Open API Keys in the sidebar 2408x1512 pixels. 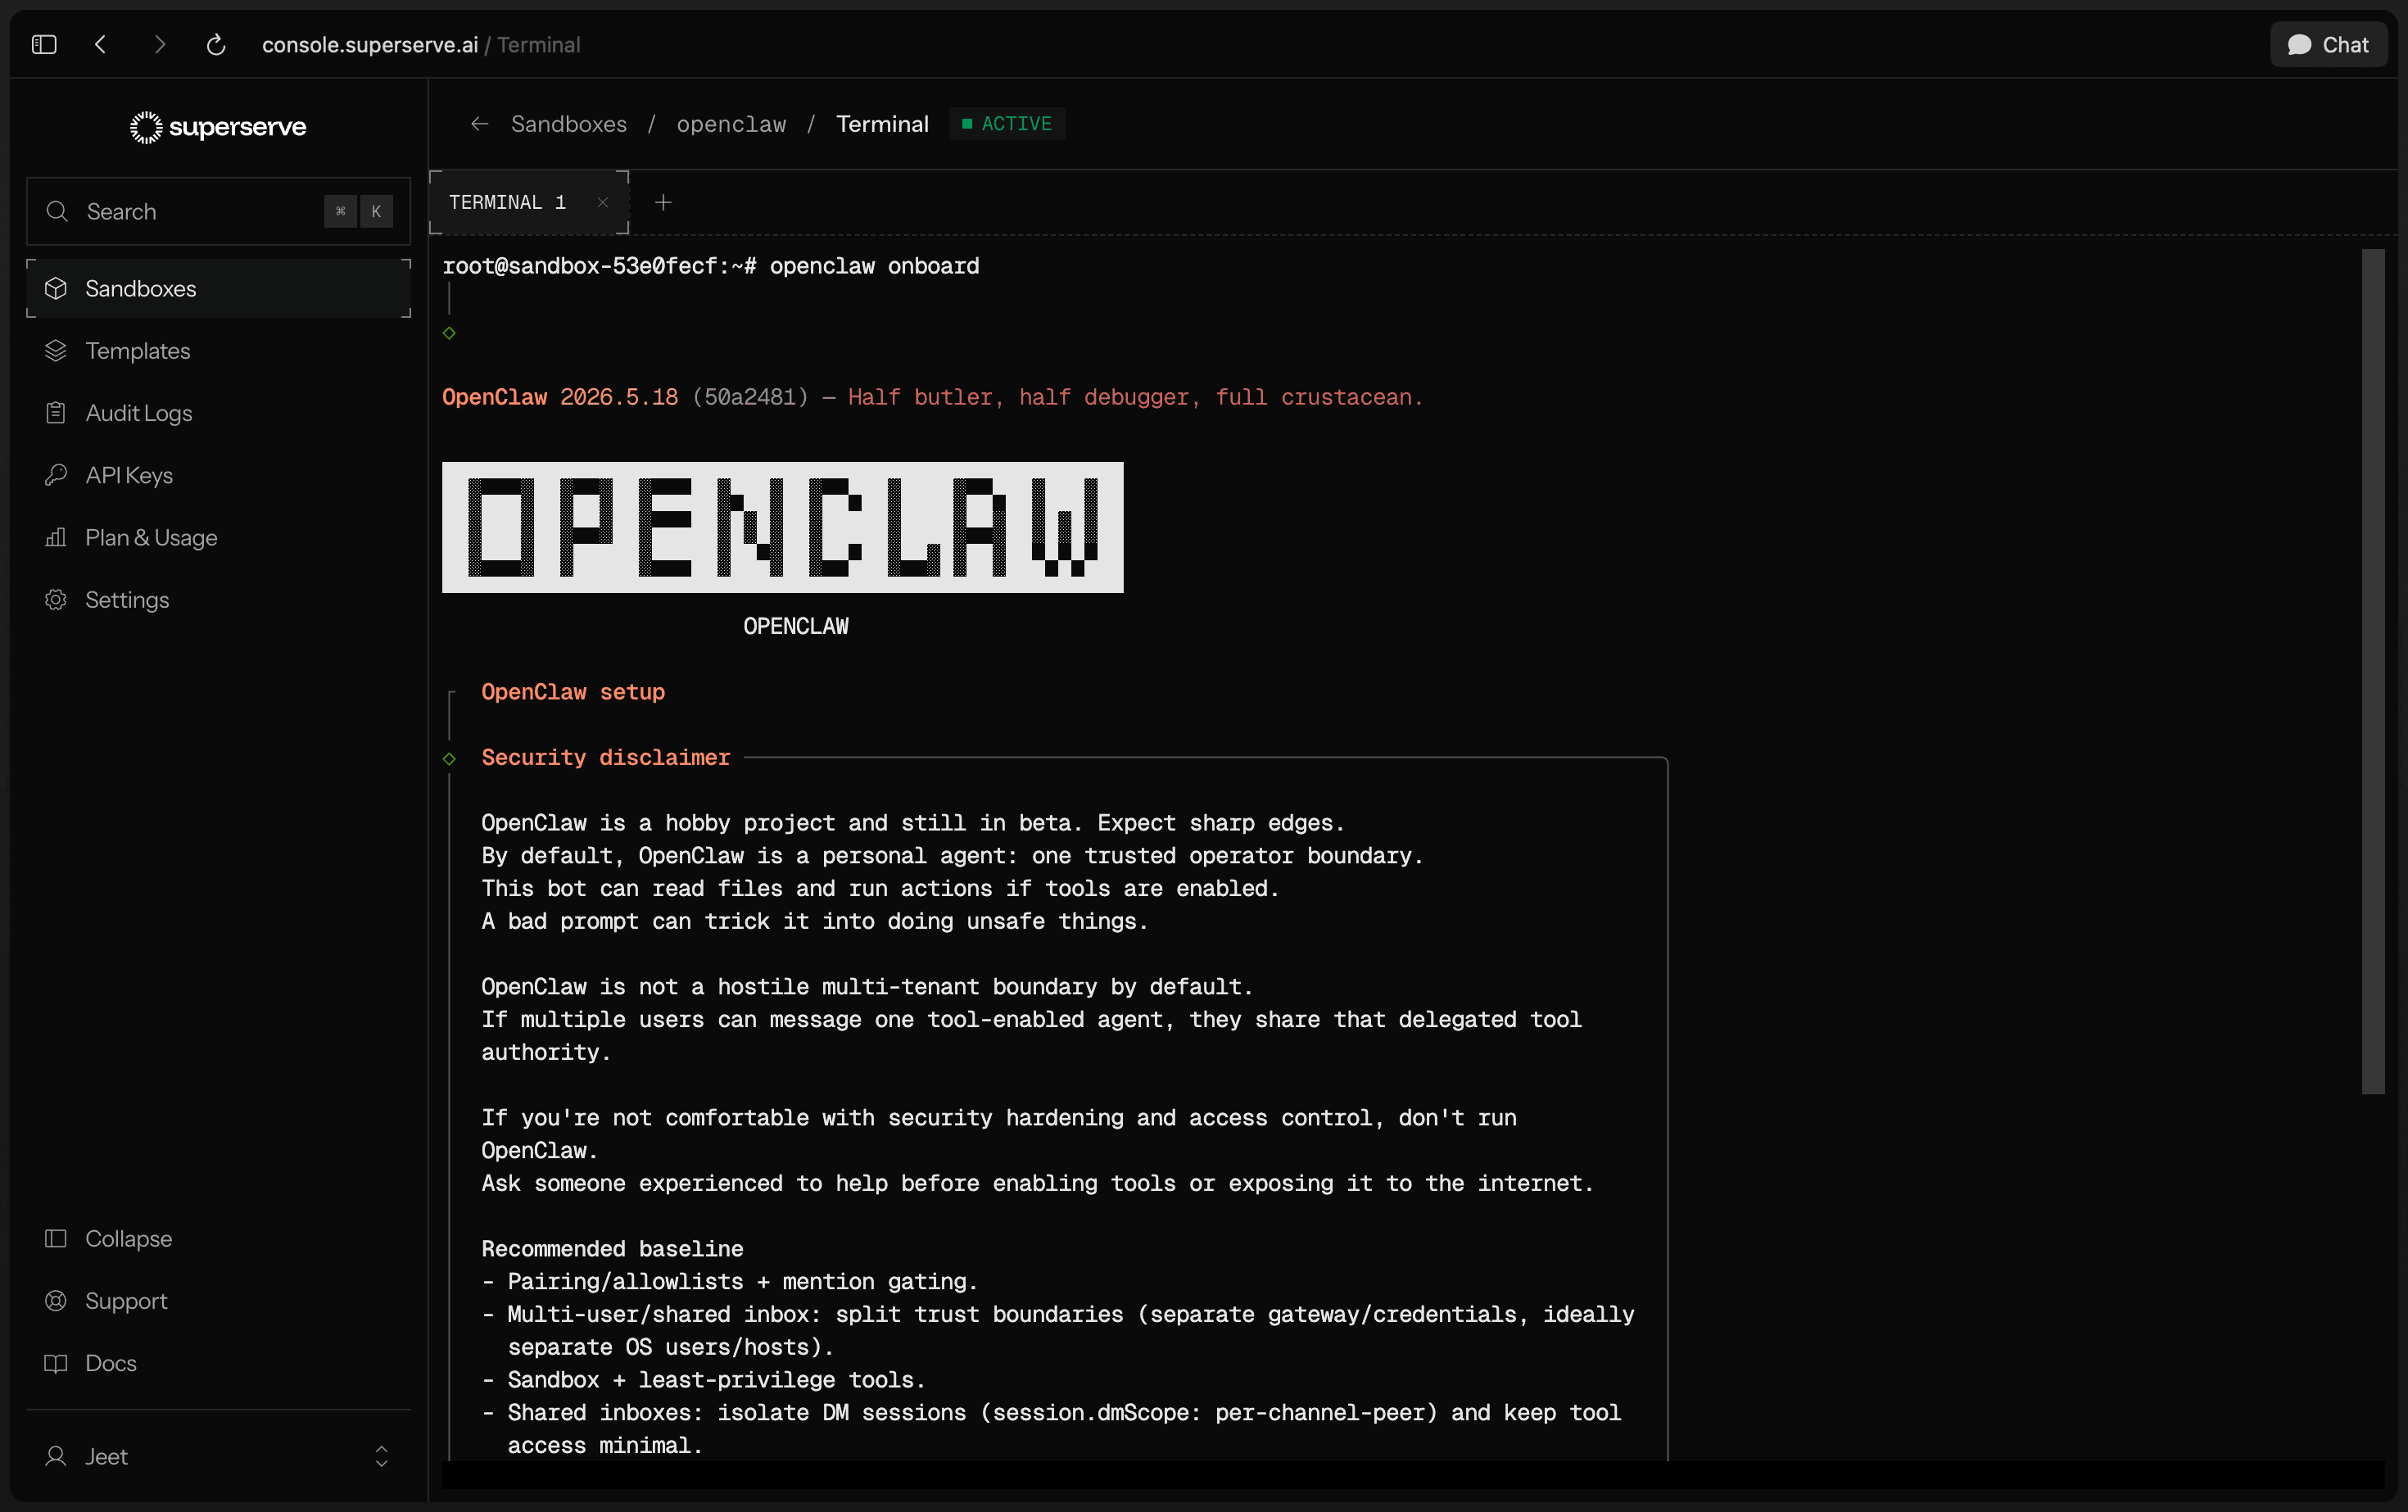point(218,475)
